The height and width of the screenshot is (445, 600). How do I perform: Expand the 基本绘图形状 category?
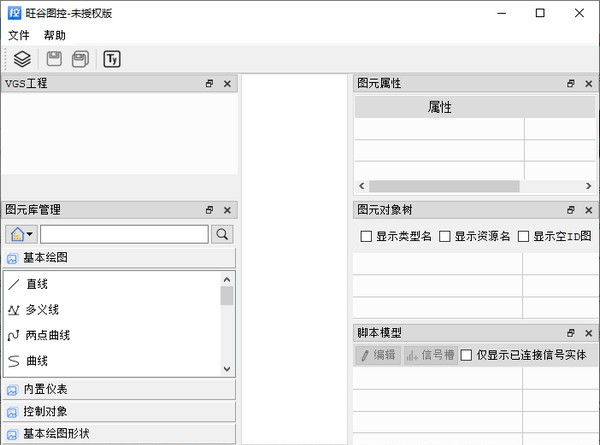(x=119, y=434)
